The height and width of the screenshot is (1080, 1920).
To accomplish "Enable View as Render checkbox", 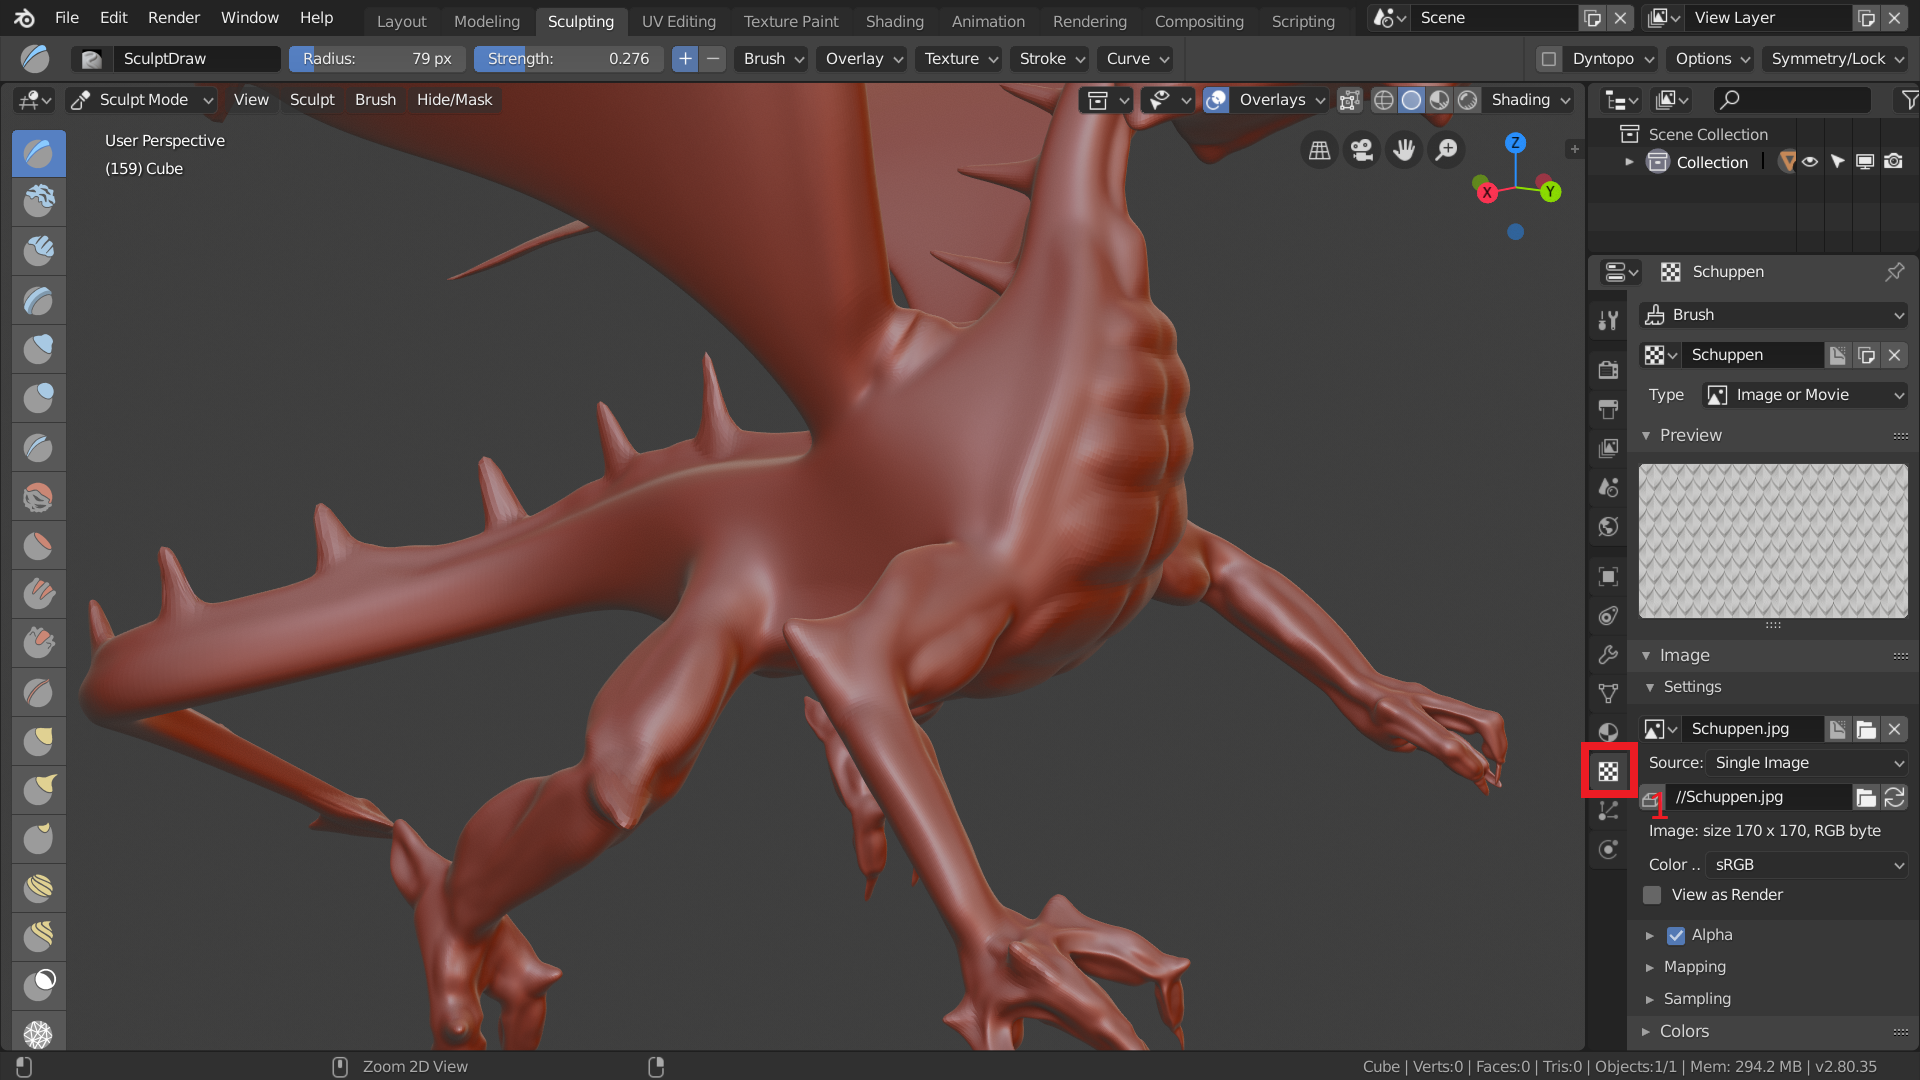I will 1652,895.
